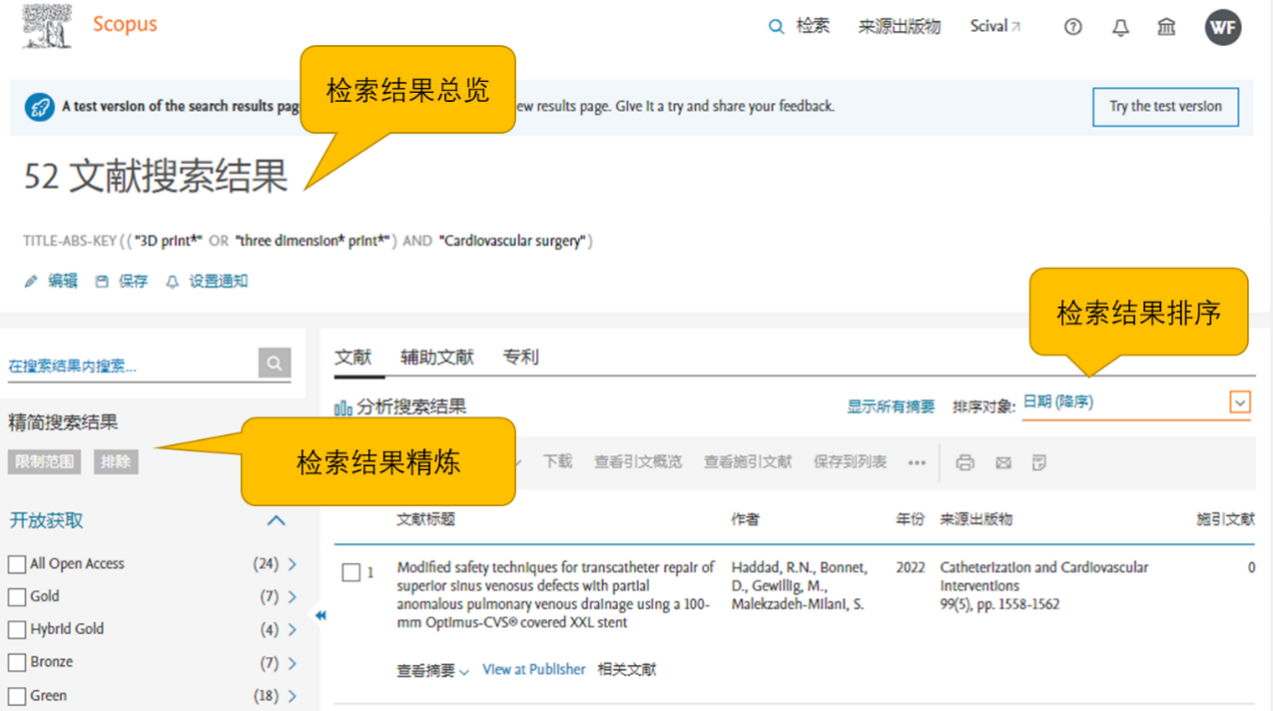Click the Try the test version button
1273x711 pixels.
point(1165,106)
